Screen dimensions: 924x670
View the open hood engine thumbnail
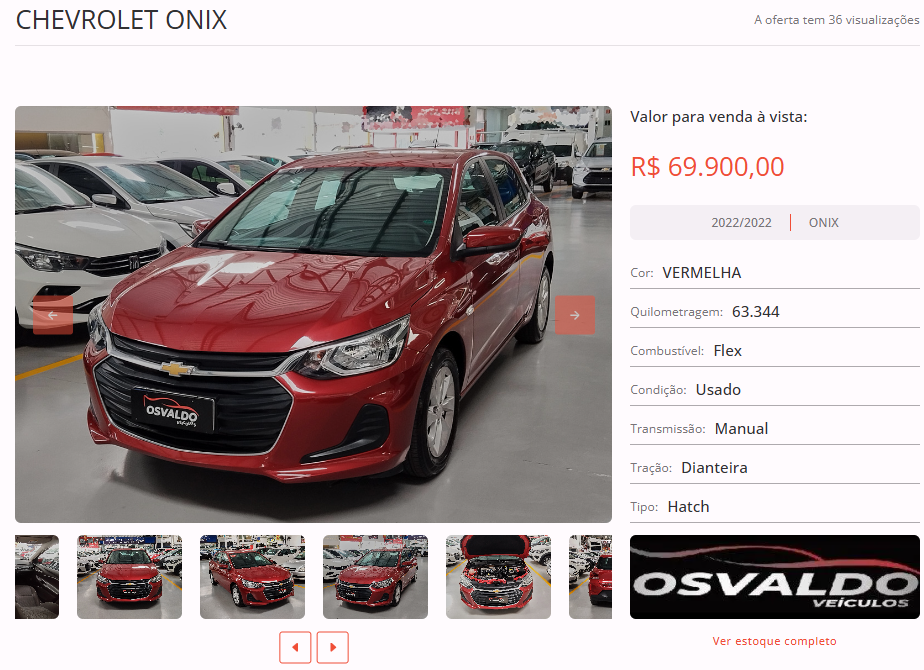[499, 577]
